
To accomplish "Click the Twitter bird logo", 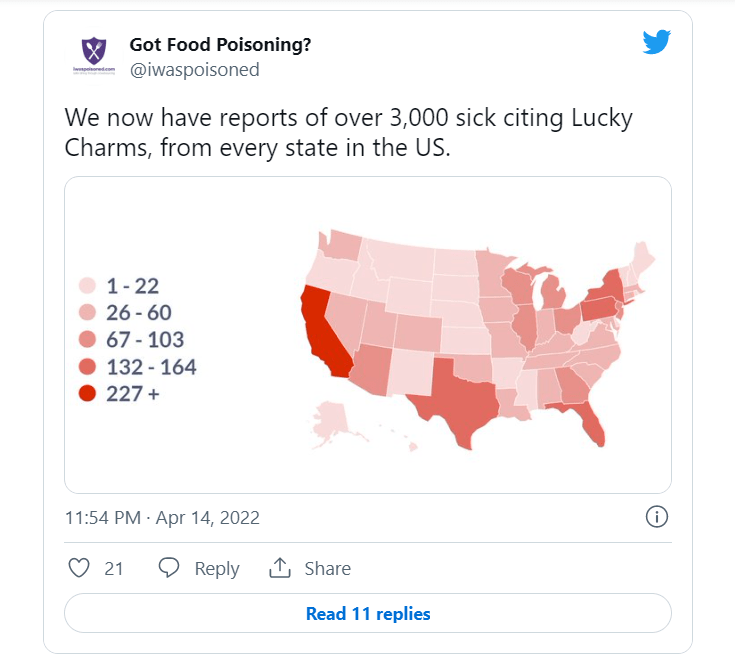I will click(656, 42).
